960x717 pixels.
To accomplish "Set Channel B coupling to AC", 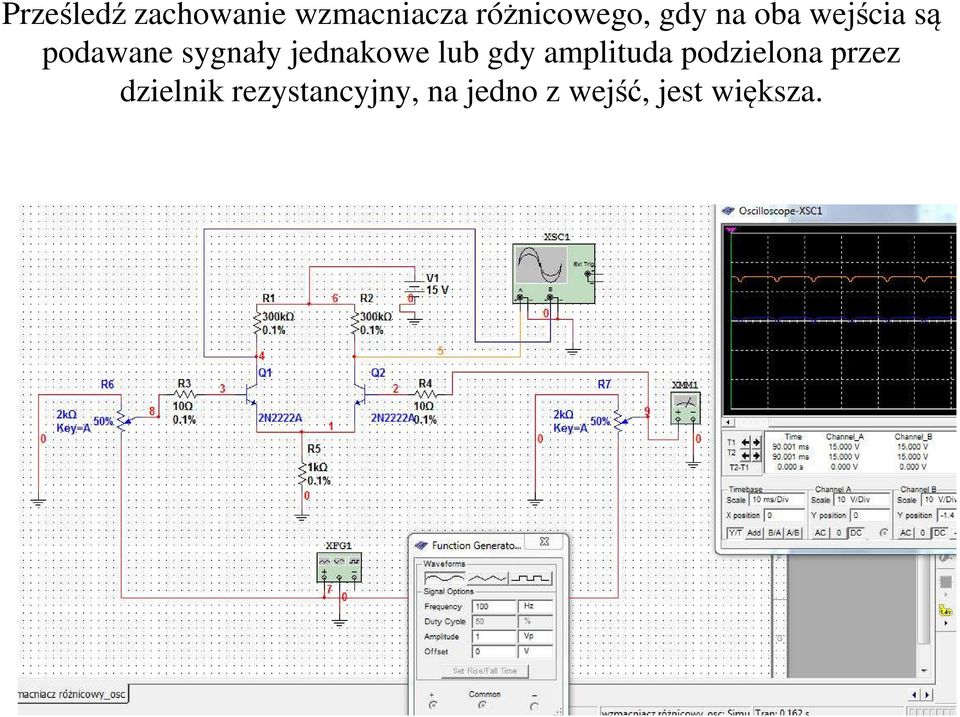I will [x=906, y=533].
